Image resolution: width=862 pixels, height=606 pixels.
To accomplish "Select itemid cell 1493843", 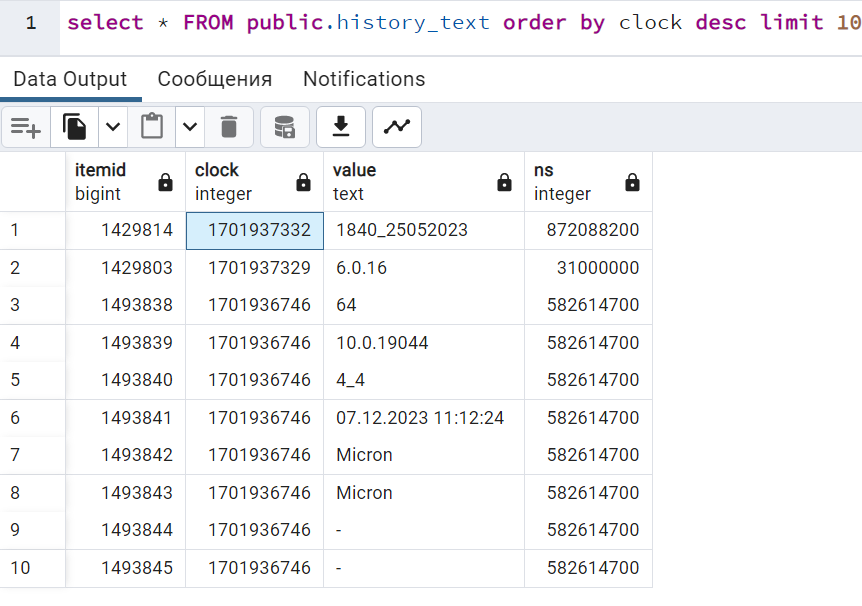I will click(x=125, y=493).
